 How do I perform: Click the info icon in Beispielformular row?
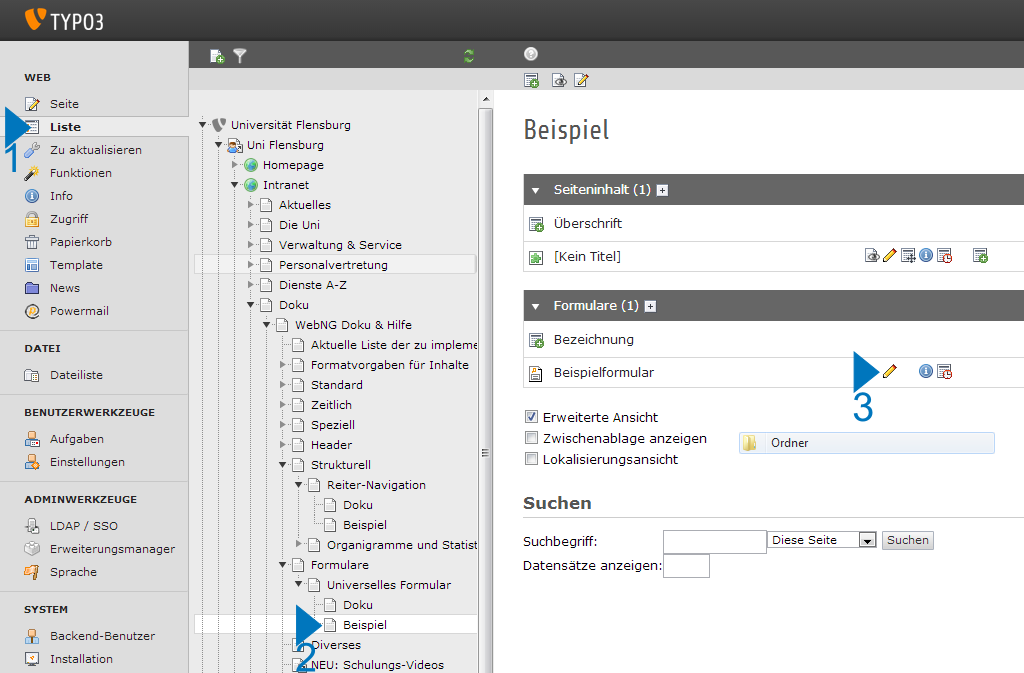tap(926, 372)
